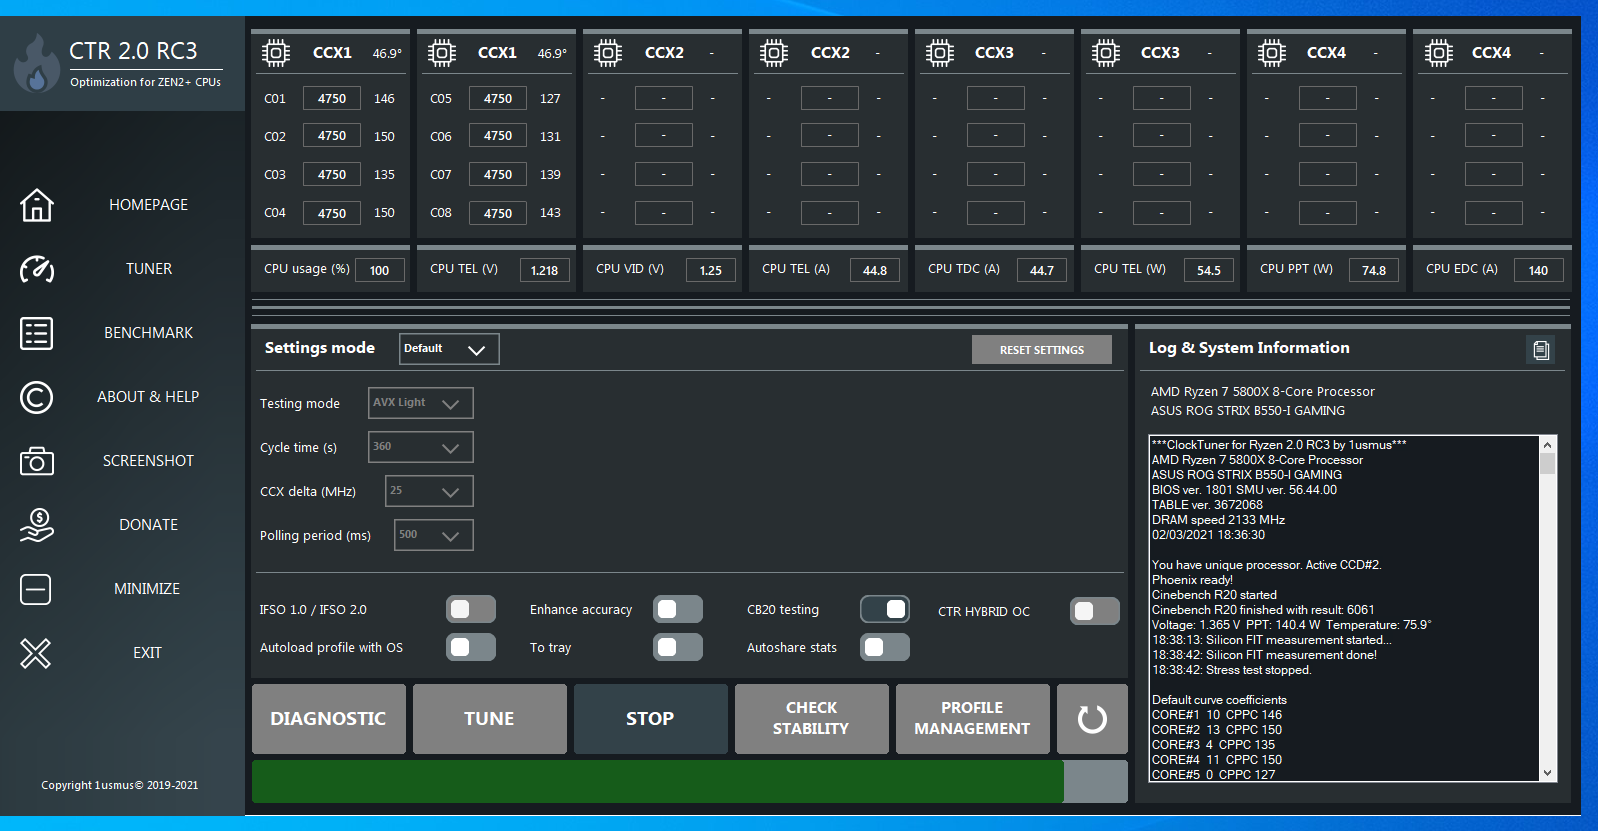Click the CPU TEL (A) value 44.8
Screen dimensions: 1598x831
click(x=875, y=270)
